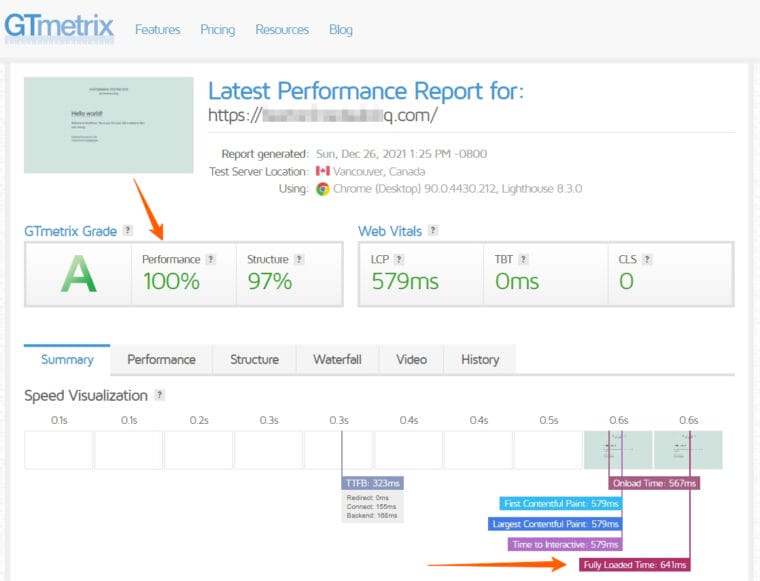Click help icon beside Performance score
Viewport: 760px width, 581px height.
click(211, 259)
